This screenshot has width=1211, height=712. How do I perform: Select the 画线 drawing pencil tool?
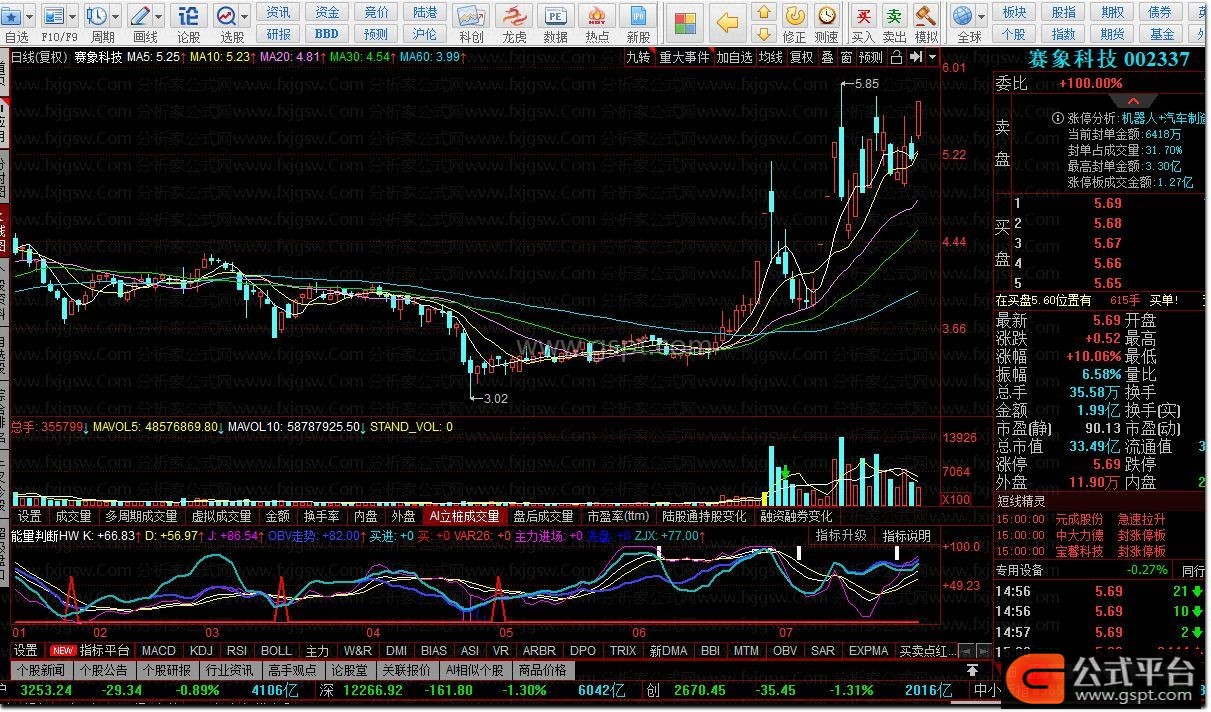tap(141, 16)
